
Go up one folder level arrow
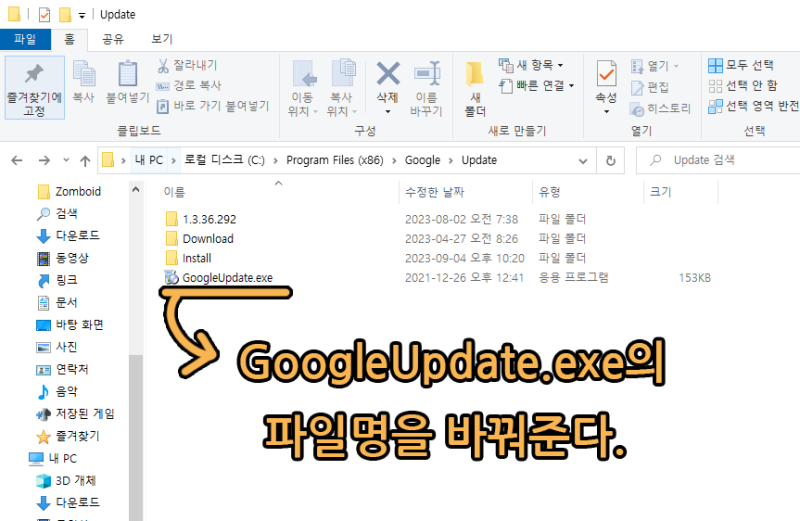[x=85, y=161]
